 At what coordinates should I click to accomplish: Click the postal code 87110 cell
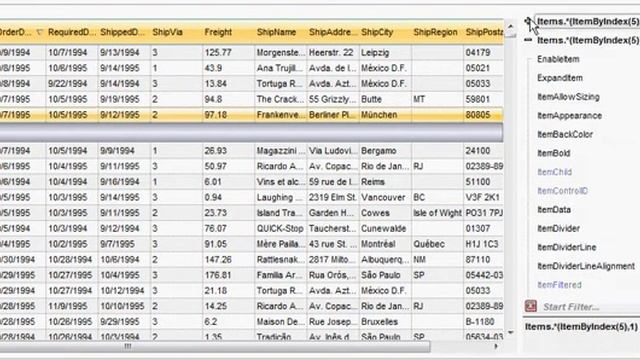[484, 259]
